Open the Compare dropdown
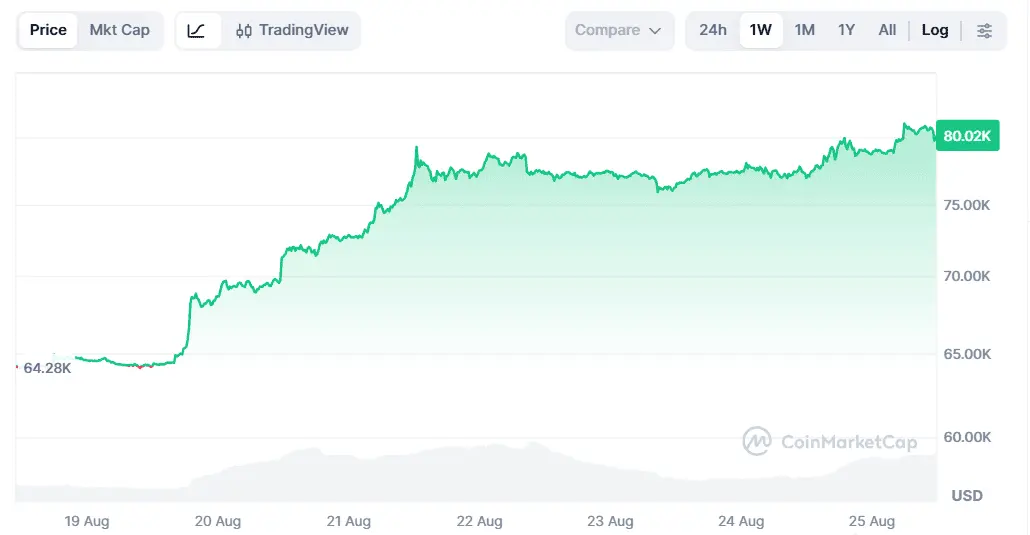Viewport: 1030px width, 535px height. point(619,30)
